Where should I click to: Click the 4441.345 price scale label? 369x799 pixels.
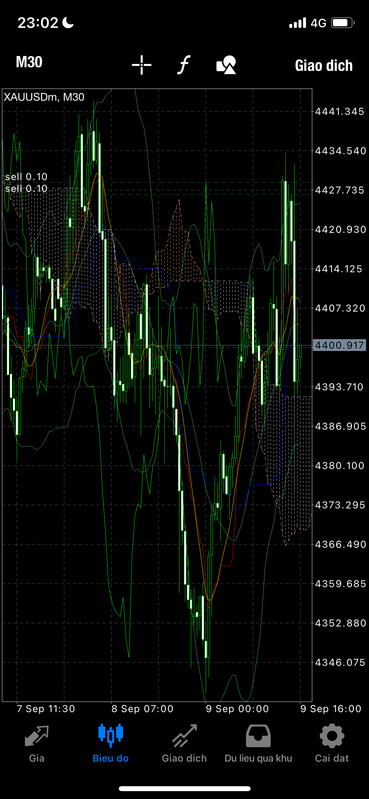(340, 111)
